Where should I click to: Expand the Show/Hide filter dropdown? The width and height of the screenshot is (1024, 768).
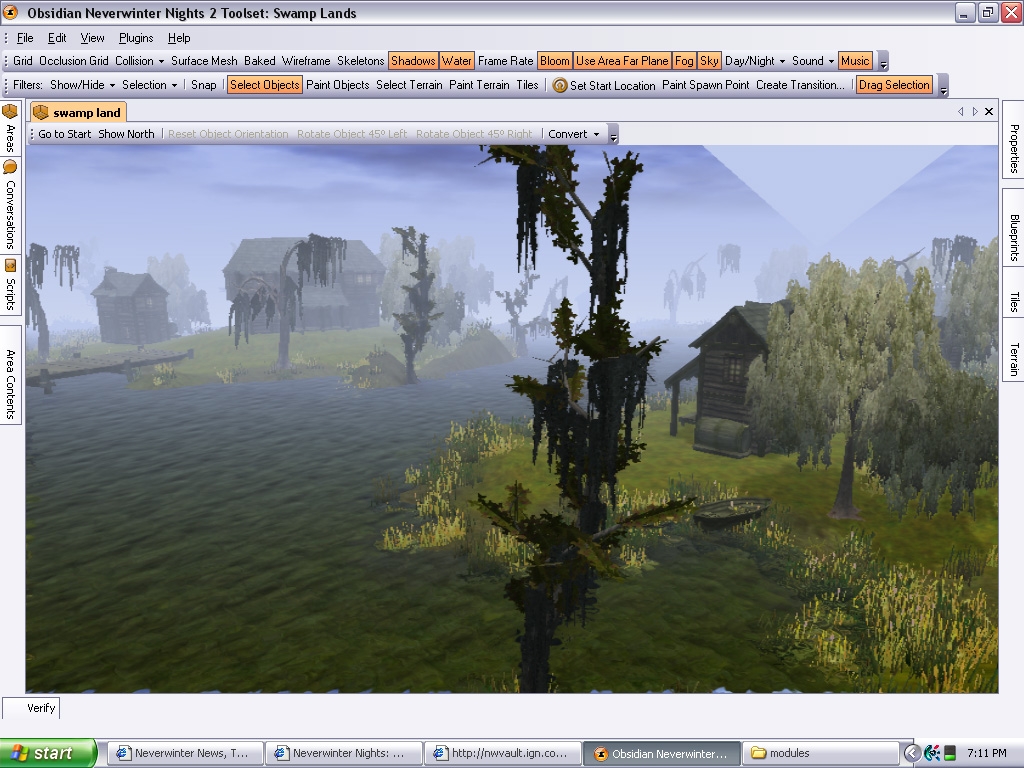83,85
